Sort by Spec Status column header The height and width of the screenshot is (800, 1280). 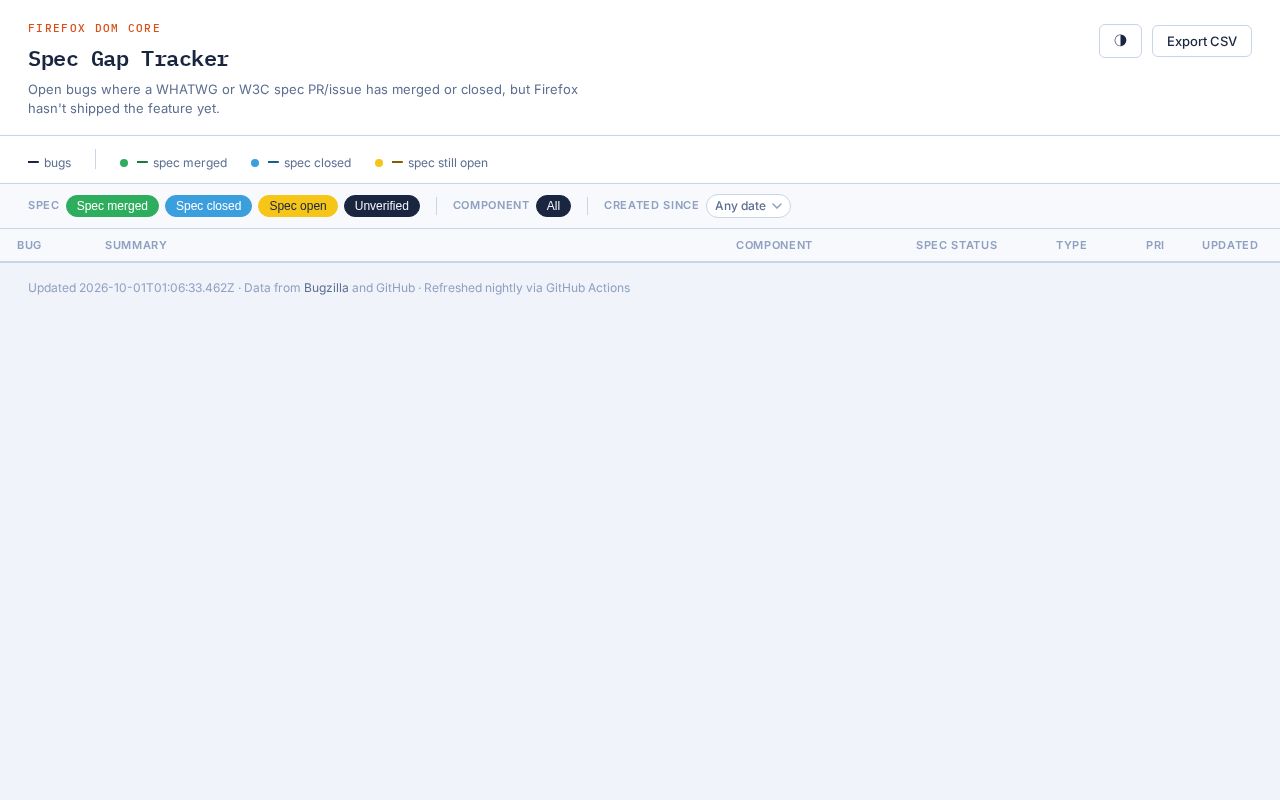point(957,245)
